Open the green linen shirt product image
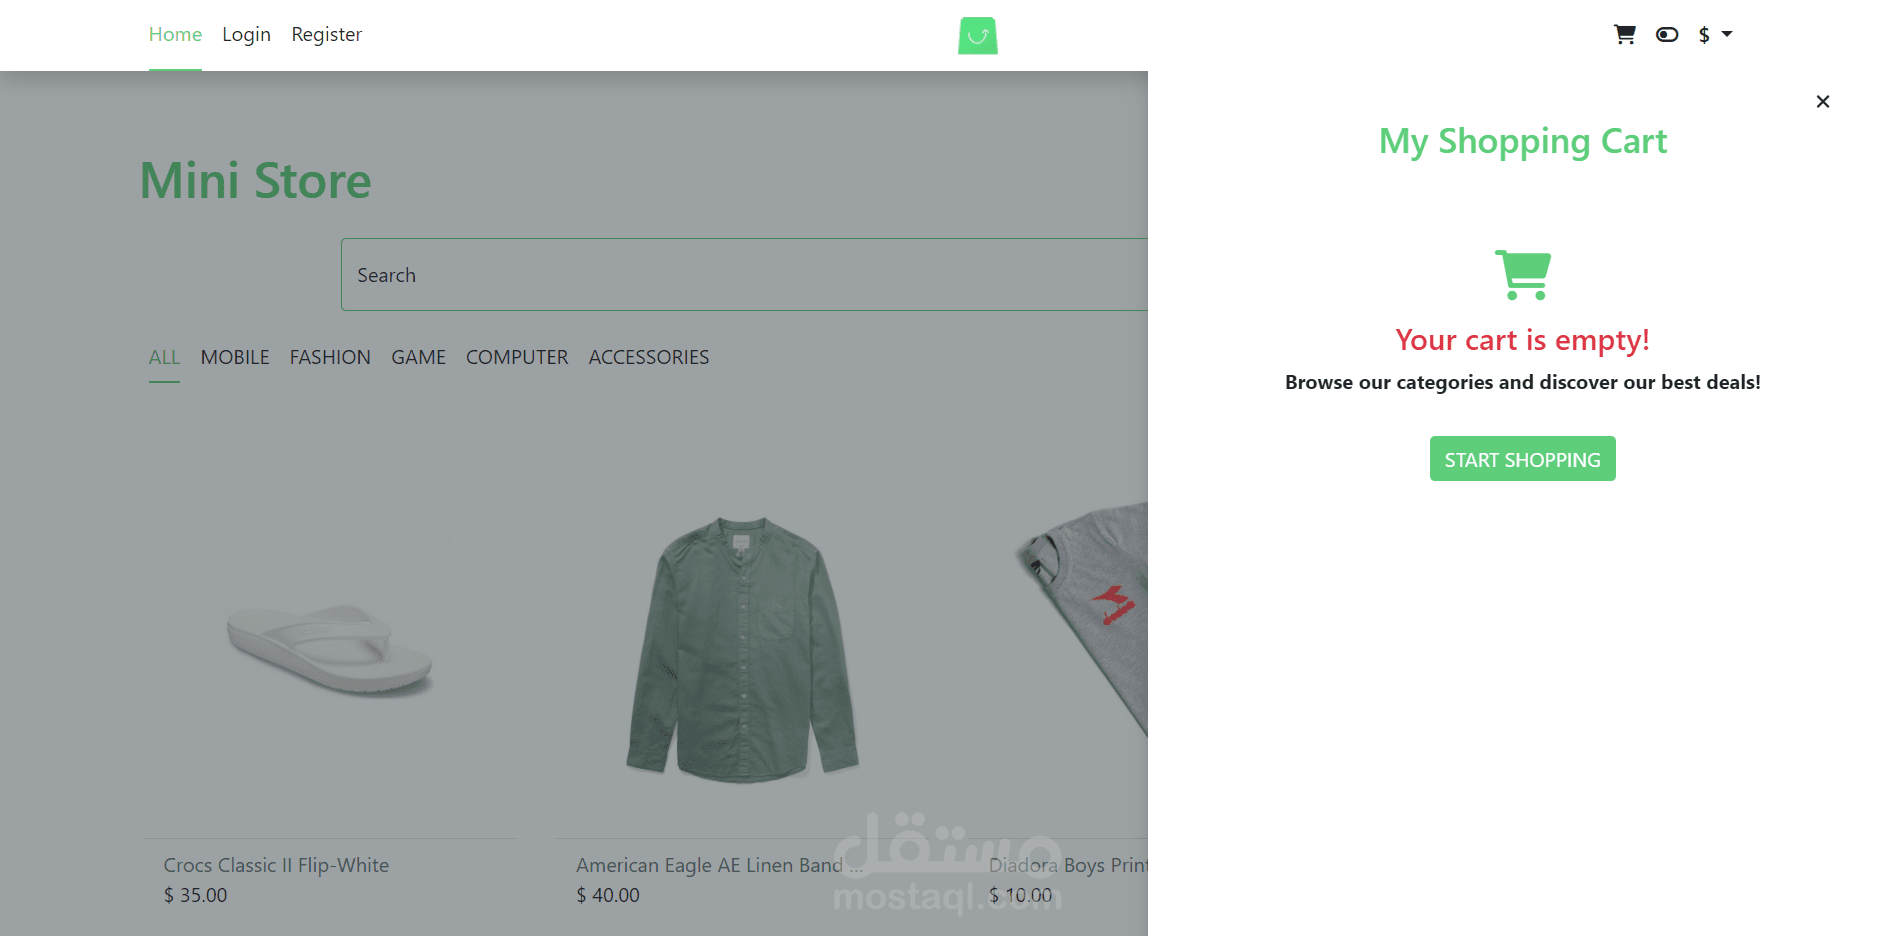 [742, 648]
